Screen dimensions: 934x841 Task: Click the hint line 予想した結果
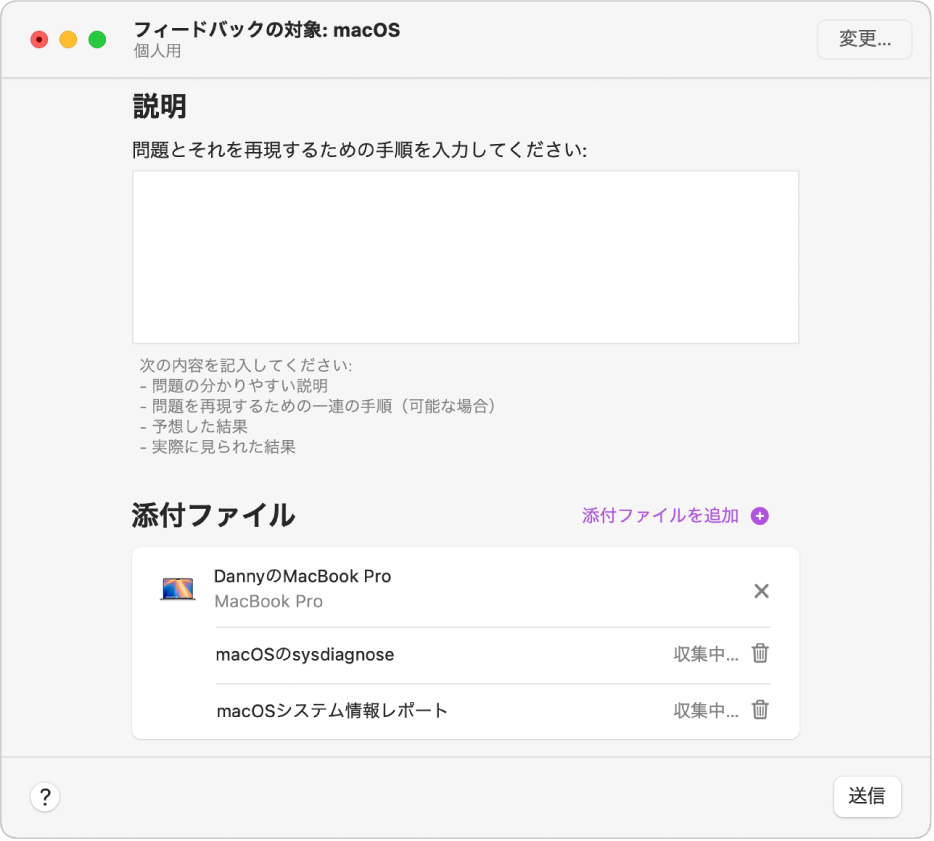pyautogui.click(x=200, y=427)
